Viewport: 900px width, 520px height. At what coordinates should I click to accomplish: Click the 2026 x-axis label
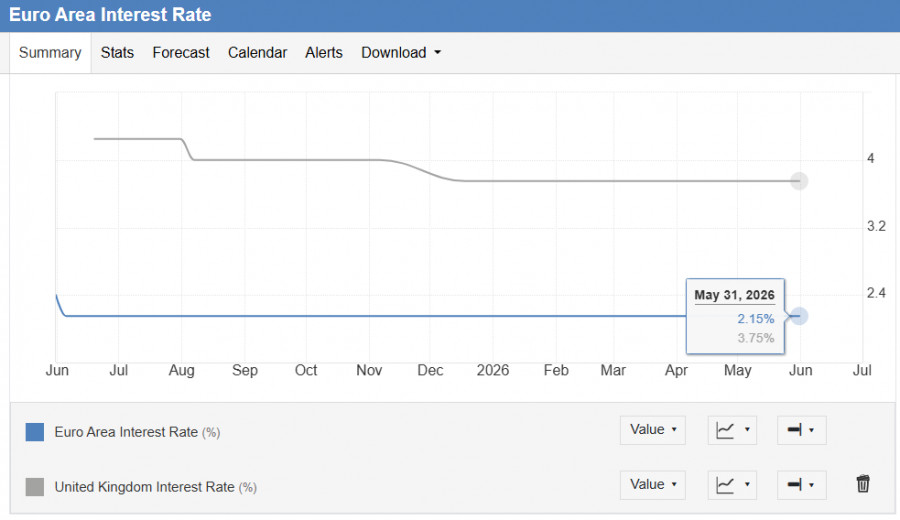[492, 370]
